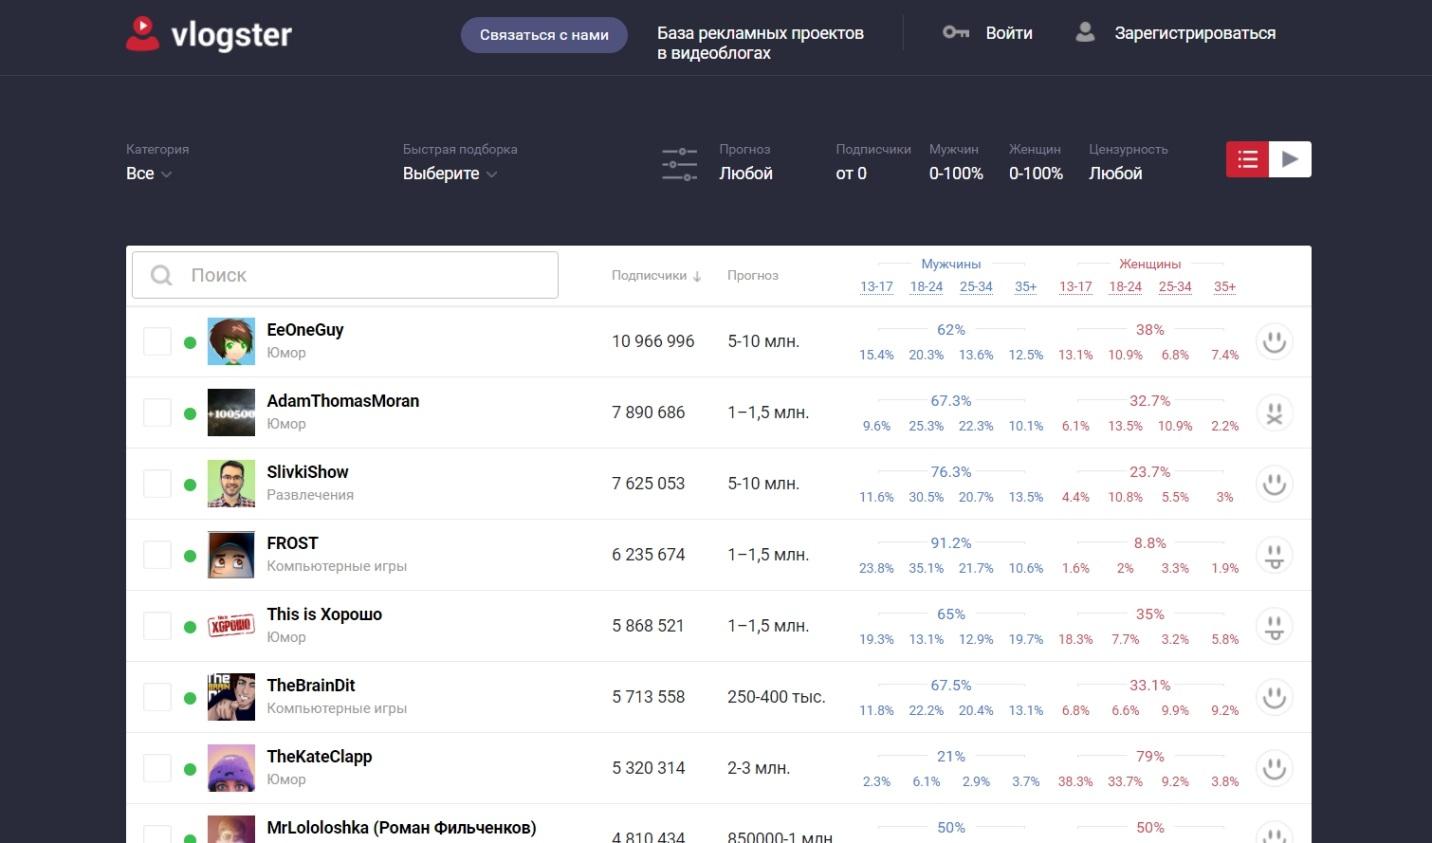The height and width of the screenshot is (843, 1432).
Task: Tick the AdamThomasMoran checkbox
Action: 157,412
